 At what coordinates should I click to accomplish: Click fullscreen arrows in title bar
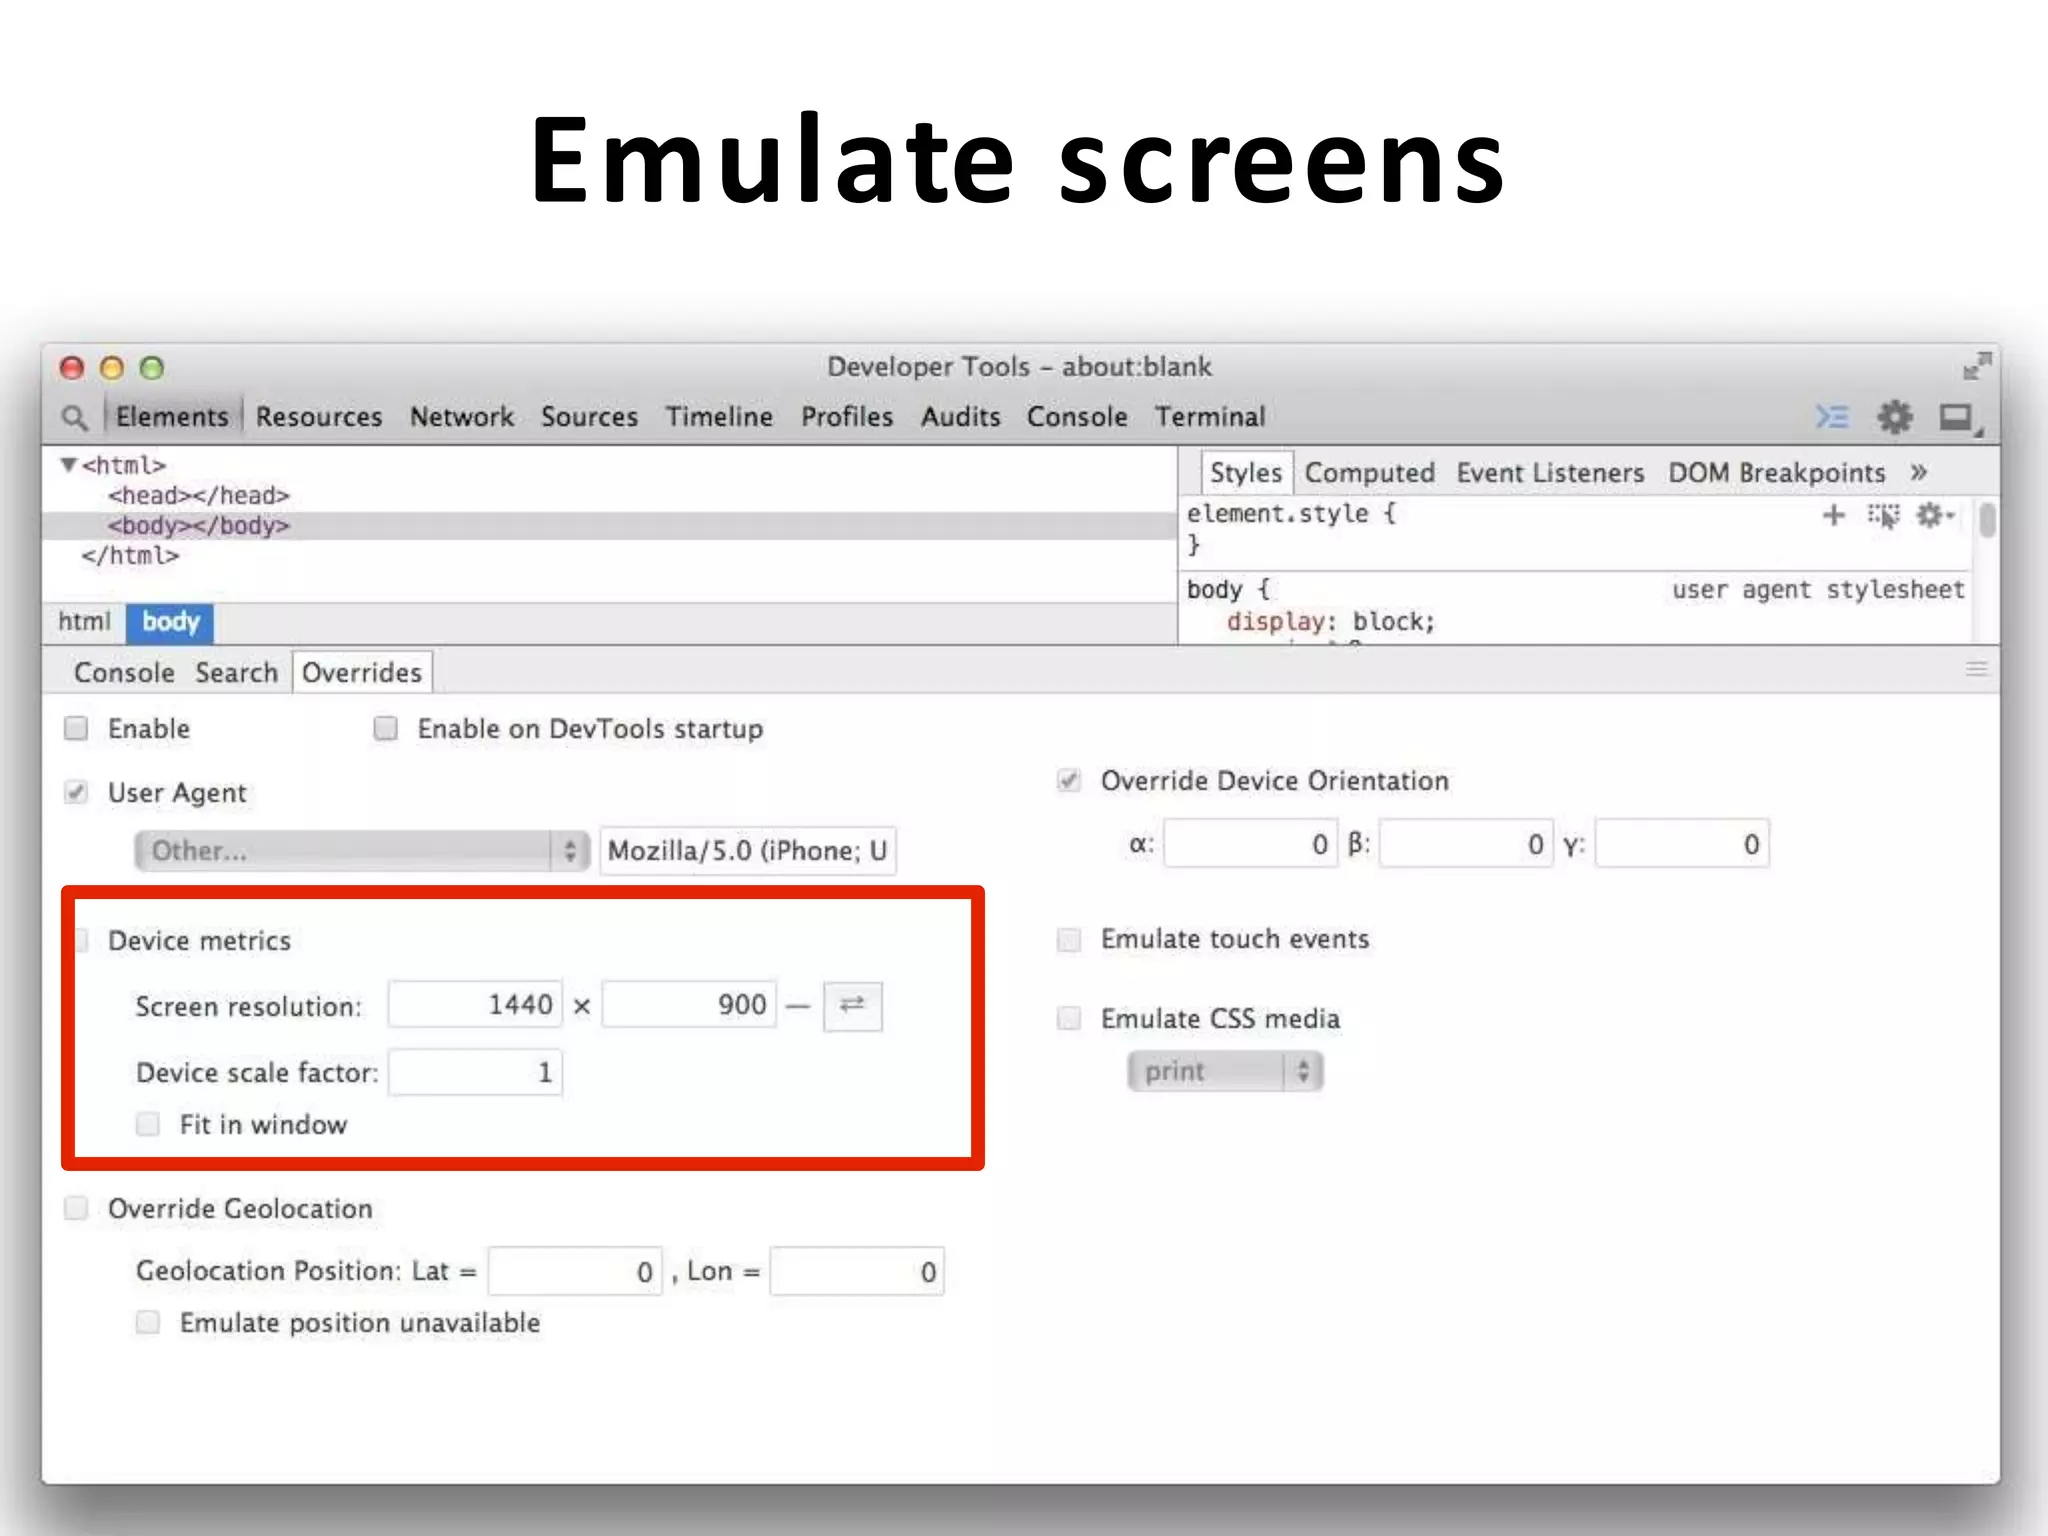click(1977, 366)
